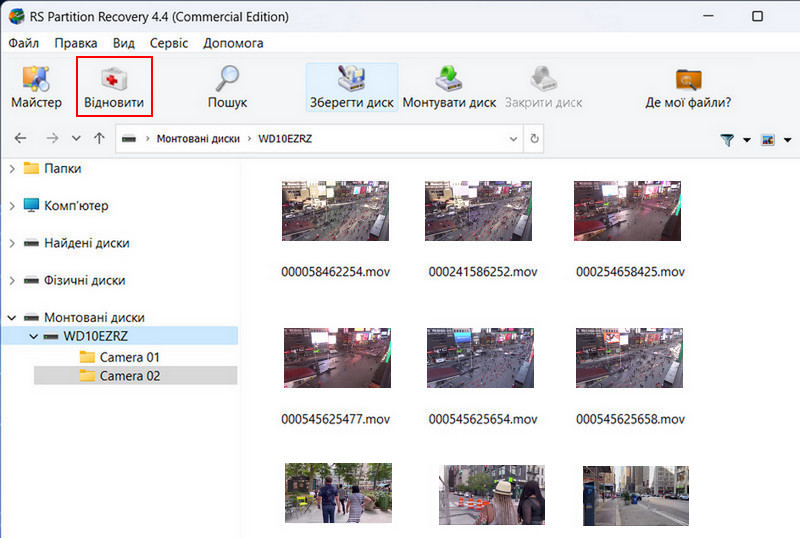Click Зберегти диск toolbar button

[x=352, y=87]
